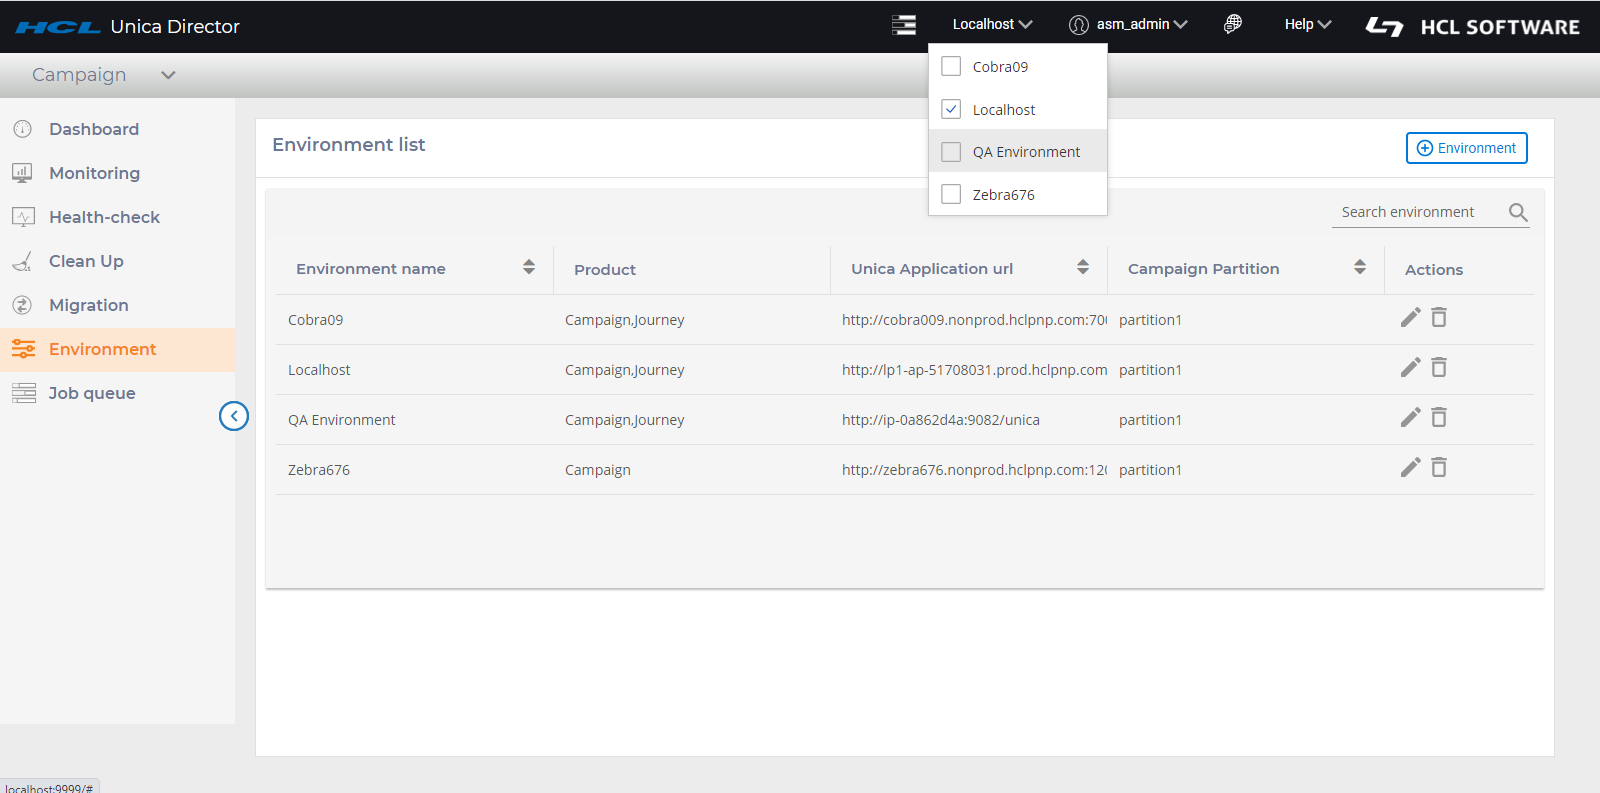Open the Help dropdown menu

[1307, 25]
